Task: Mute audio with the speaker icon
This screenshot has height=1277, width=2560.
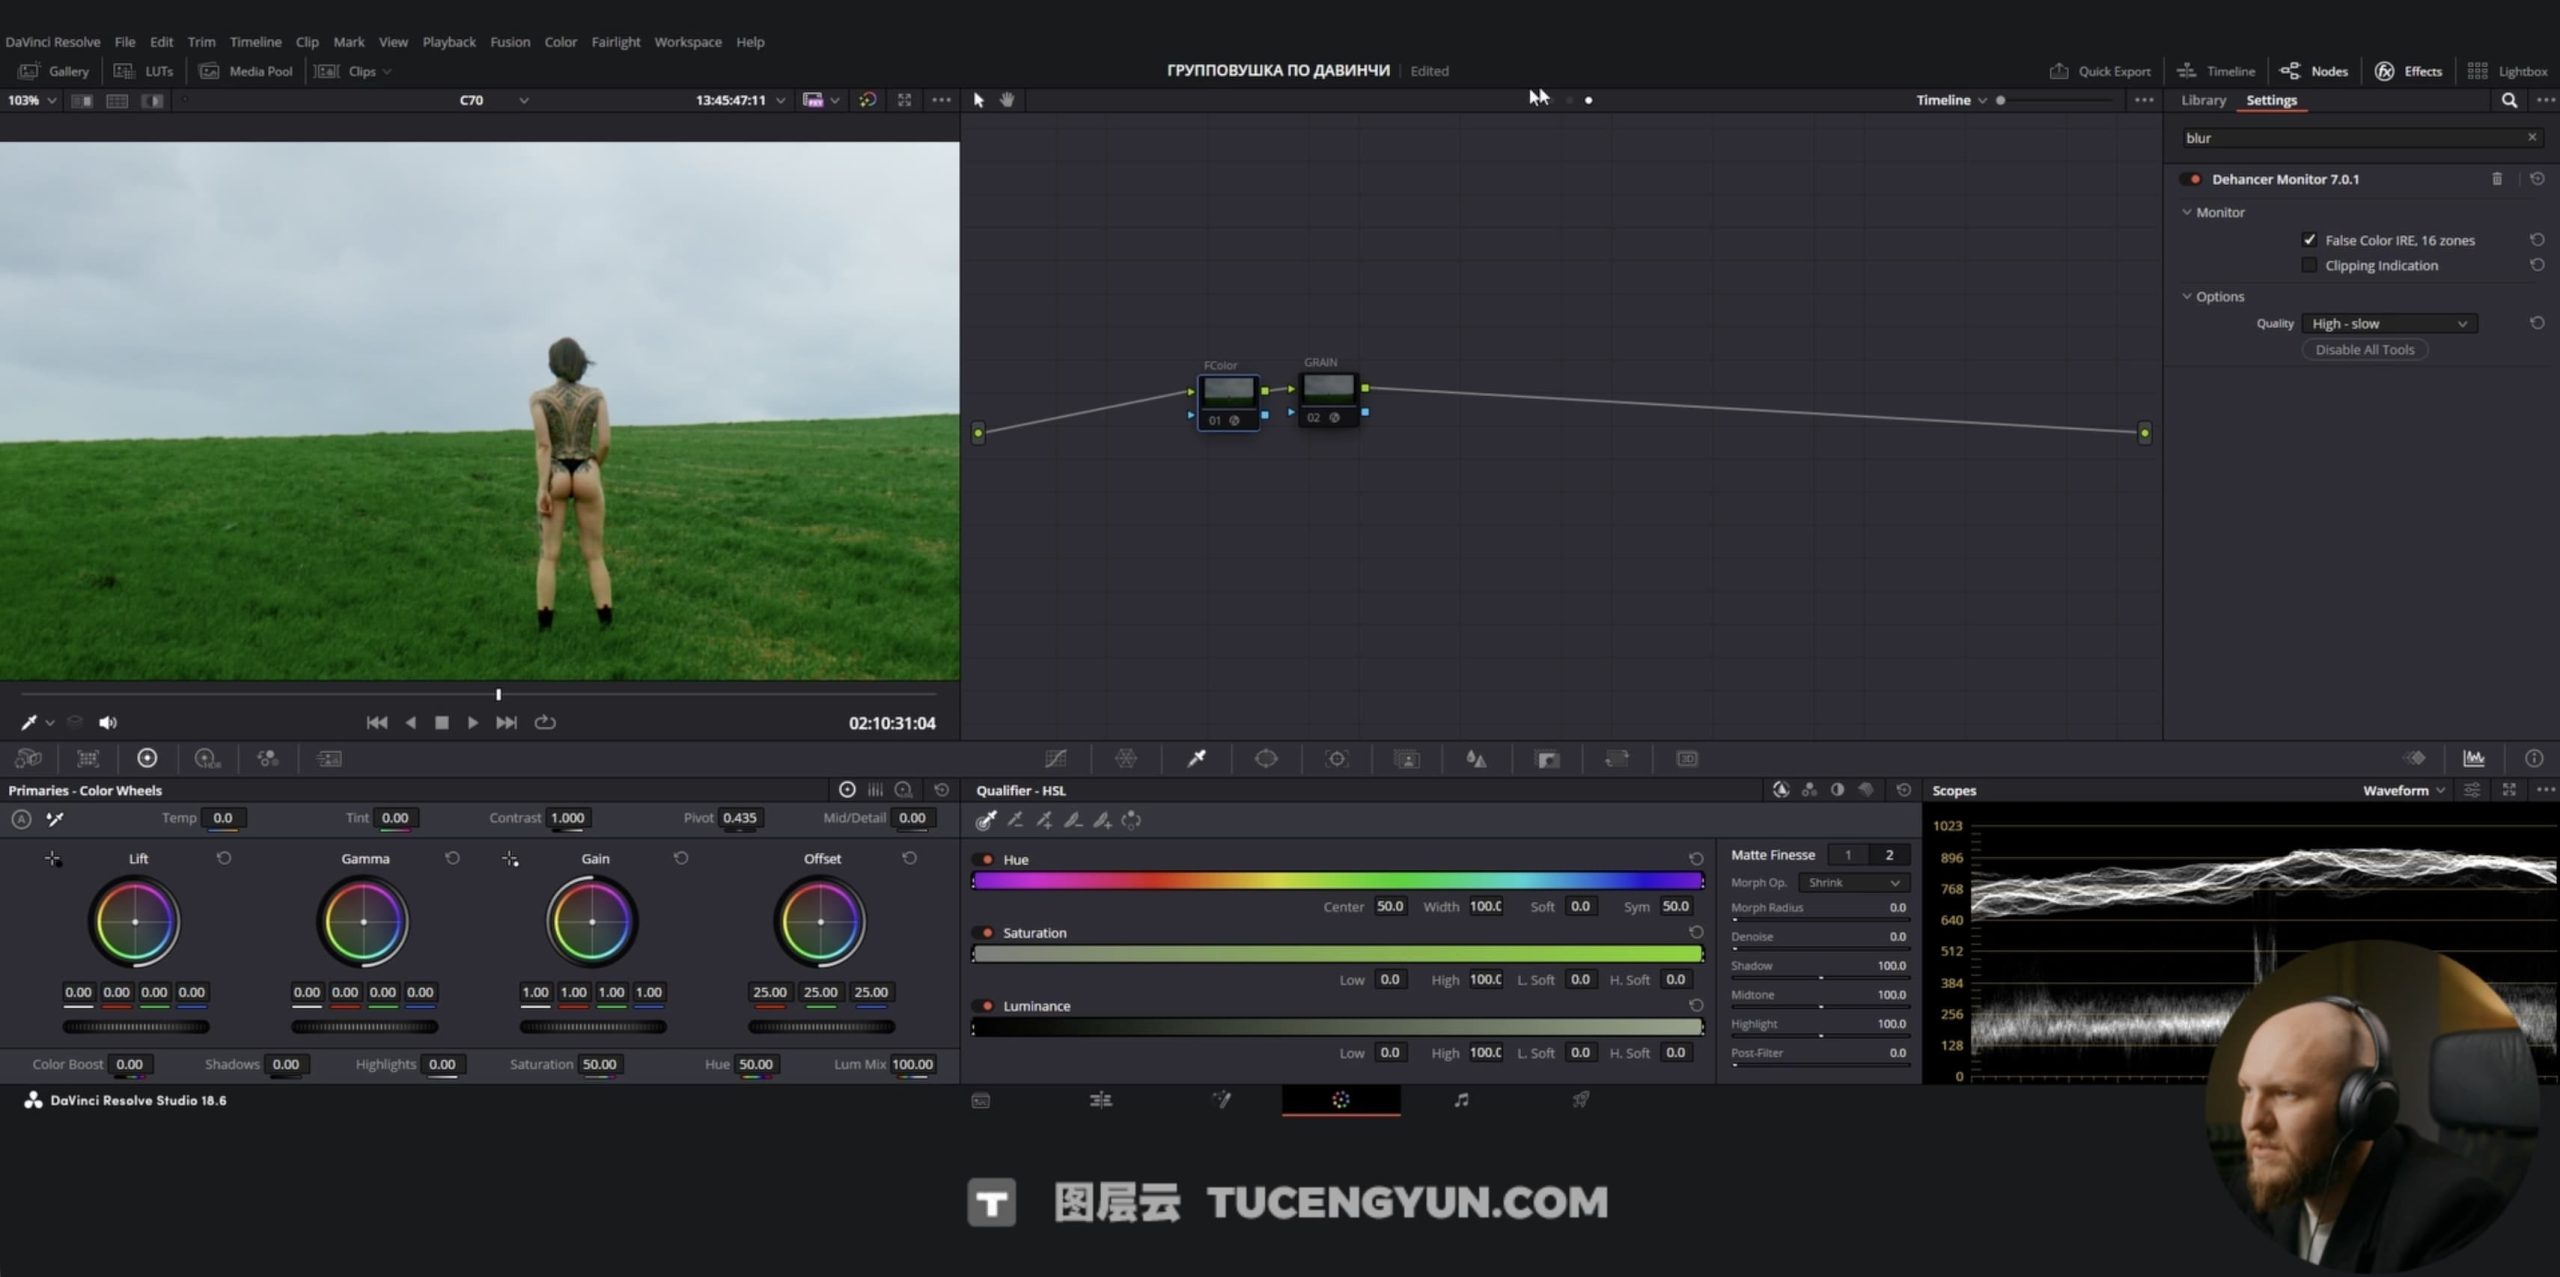Action: tap(108, 722)
